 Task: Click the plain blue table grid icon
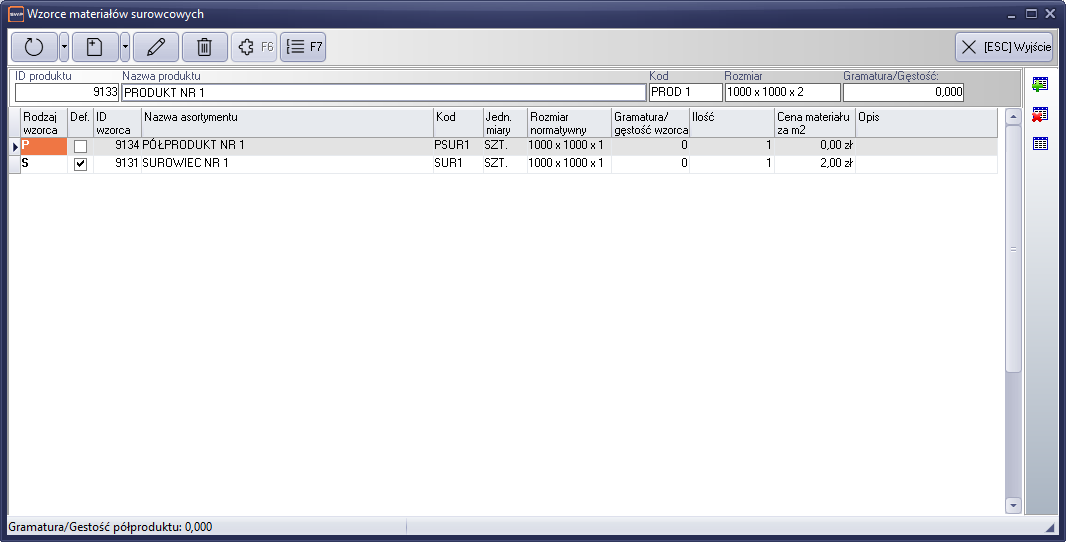click(x=1040, y=143)
